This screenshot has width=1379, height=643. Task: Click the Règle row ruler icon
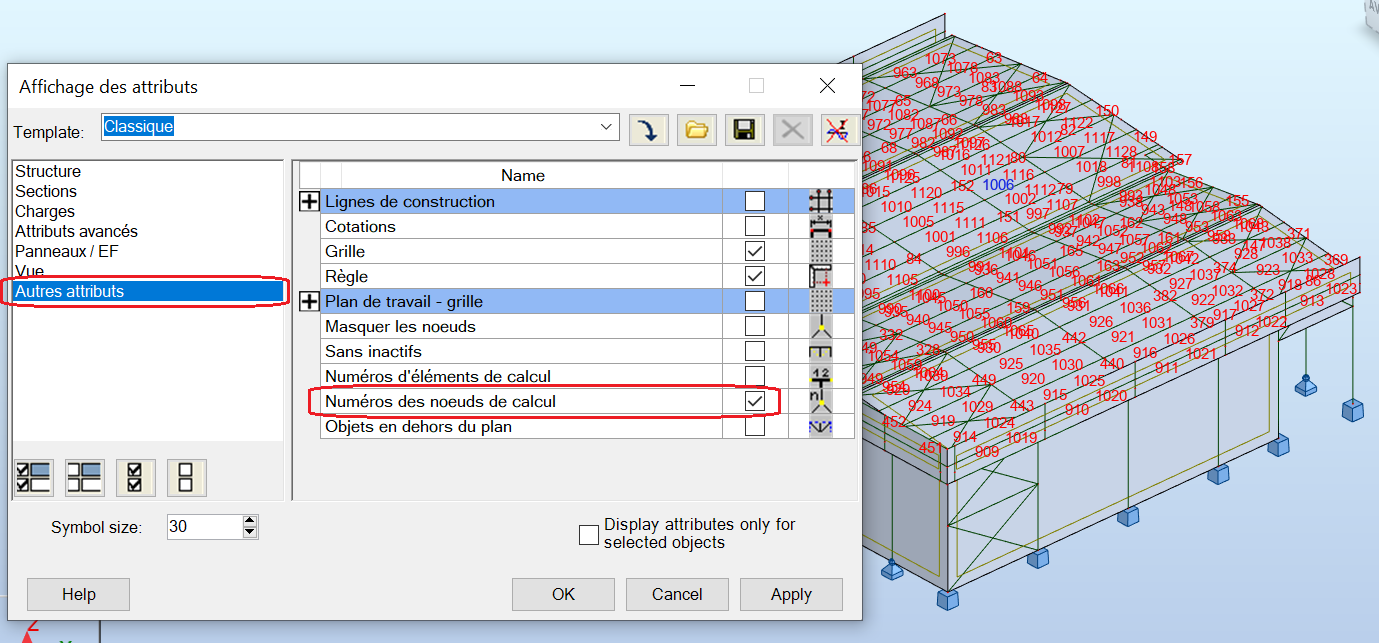coord(821,276)
